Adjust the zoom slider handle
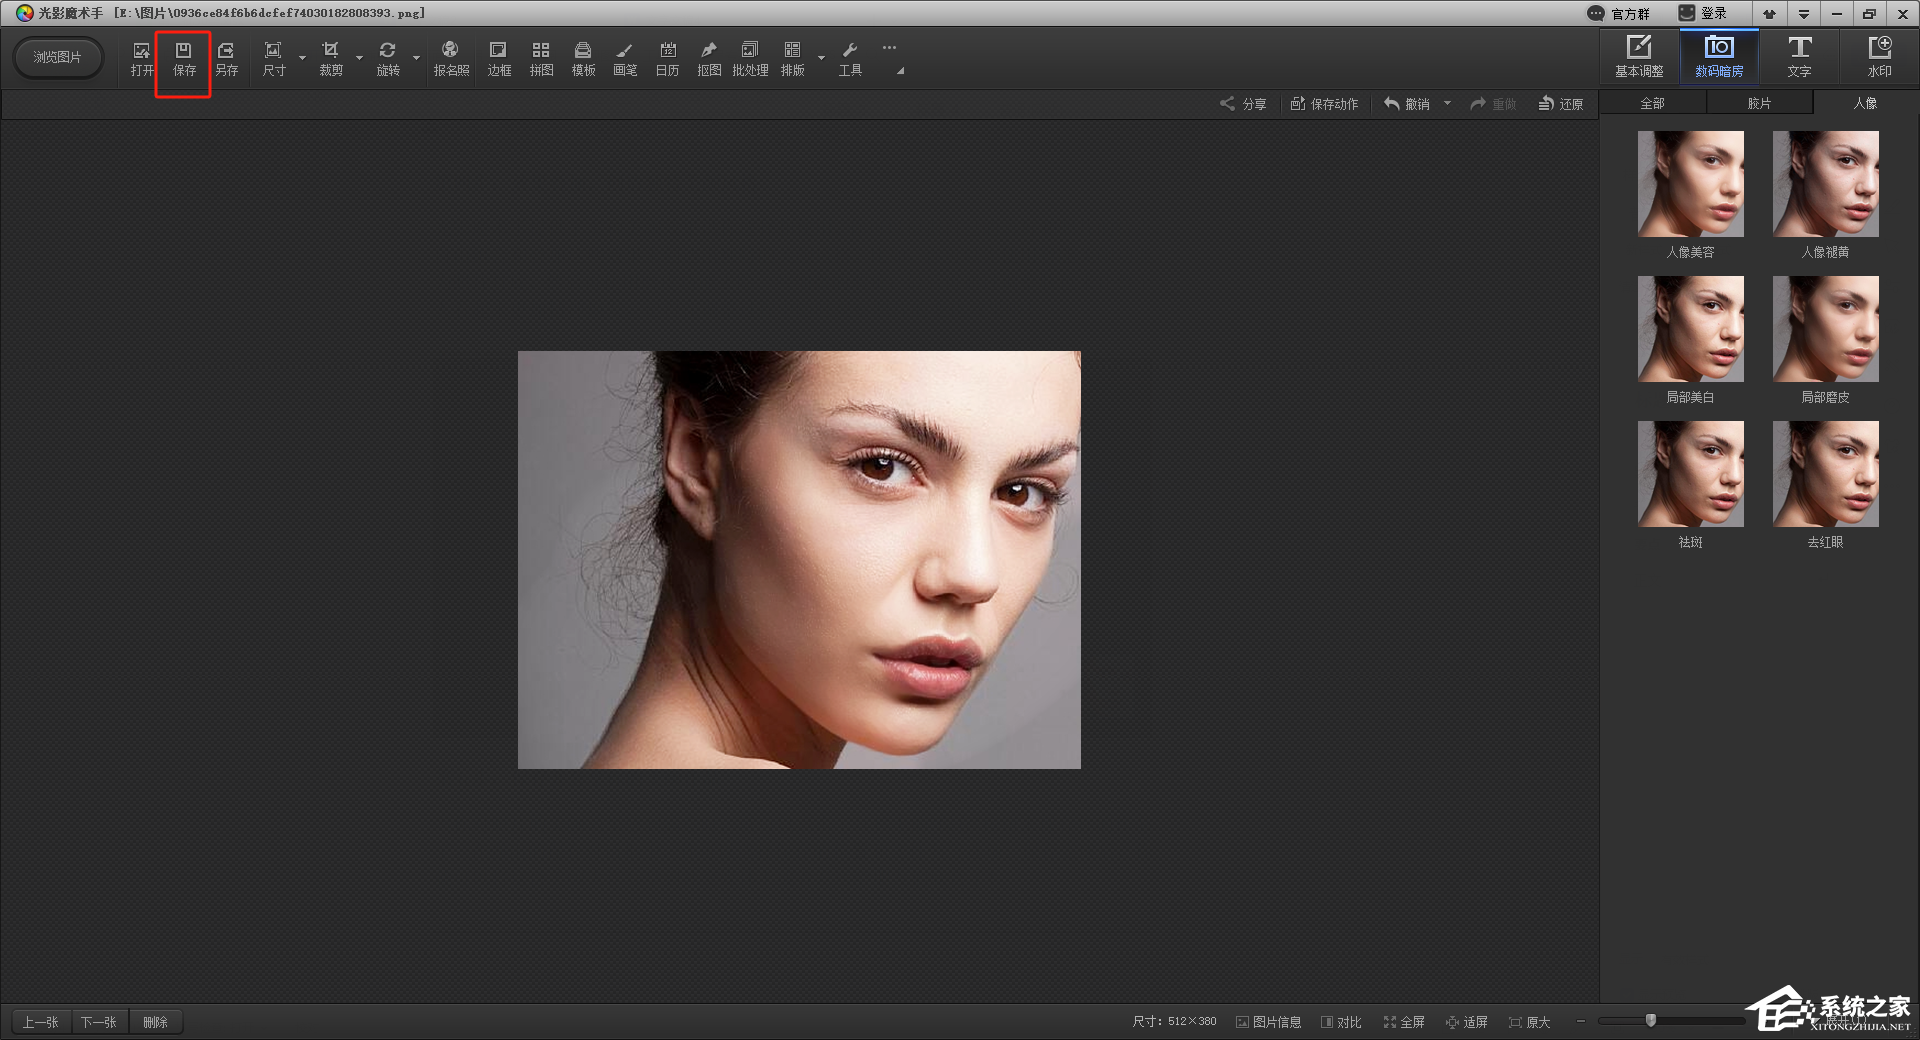Image resolution: width=1920 pixels, height=1040 pixels. tap(1651, 1021)
